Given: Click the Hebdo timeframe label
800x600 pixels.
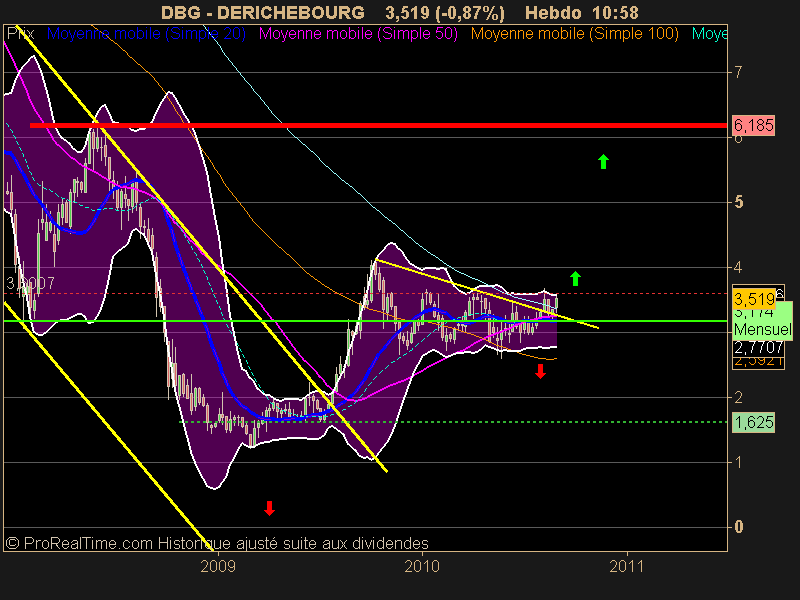Looking at the screenshot, I should tap(553, 12).
